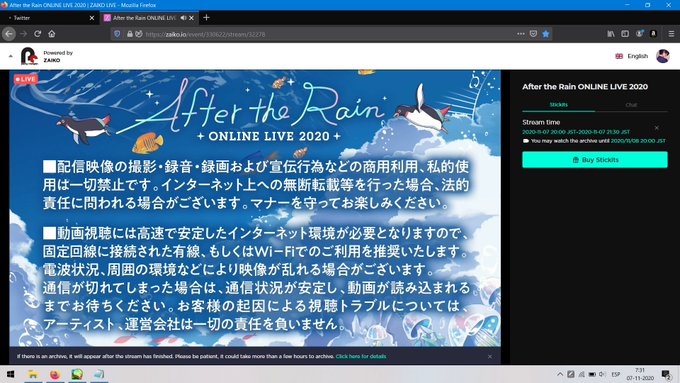
Task: Close the After the Rain tab
Action: (191, 18)
